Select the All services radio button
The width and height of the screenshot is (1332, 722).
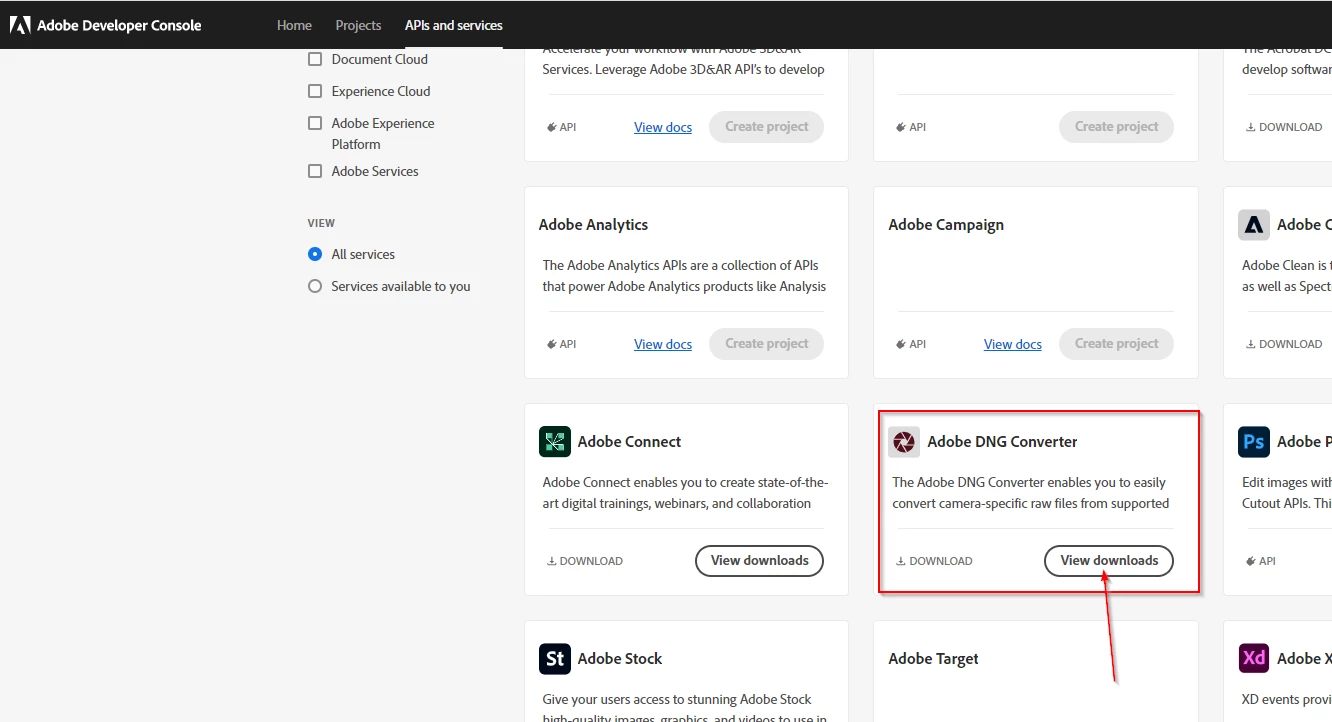315,254
